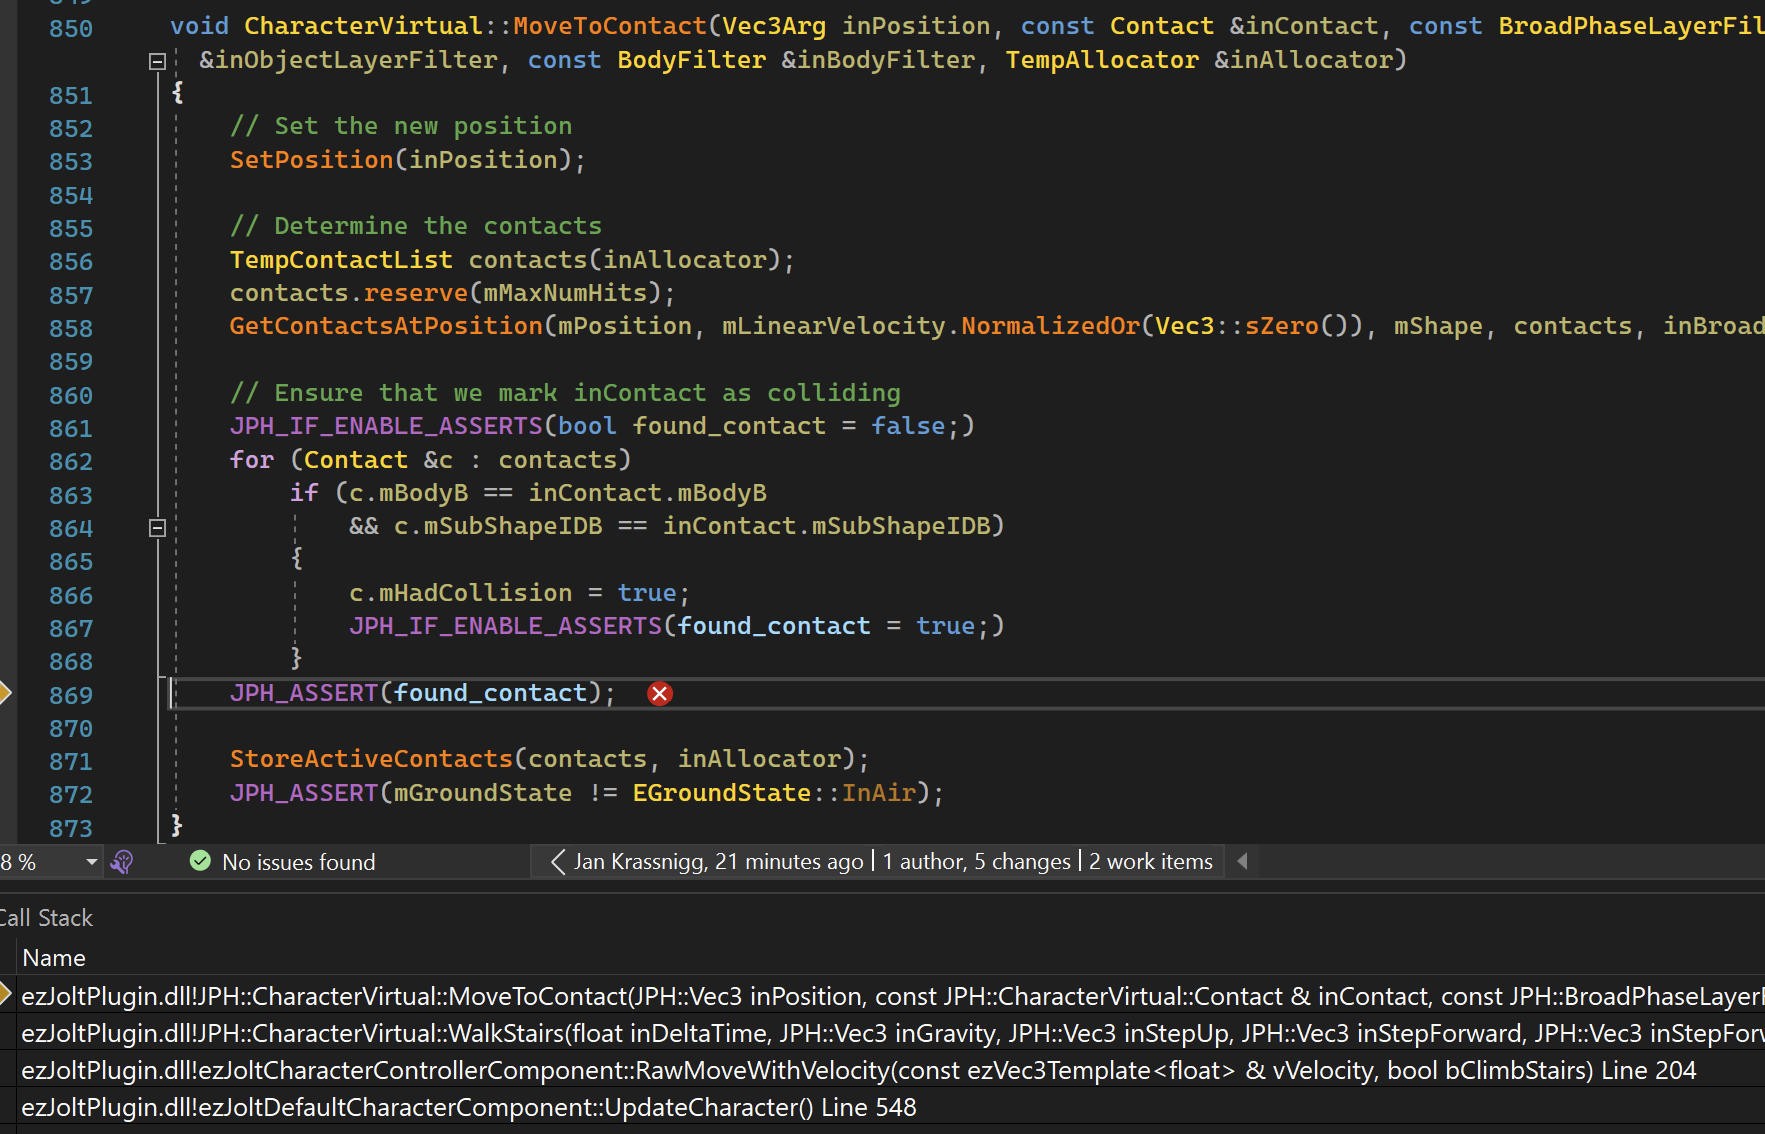This screenshot has height=1134, width=1765.
Task: Collapse the MoveToContact function outline box
Action: (157, 61)
